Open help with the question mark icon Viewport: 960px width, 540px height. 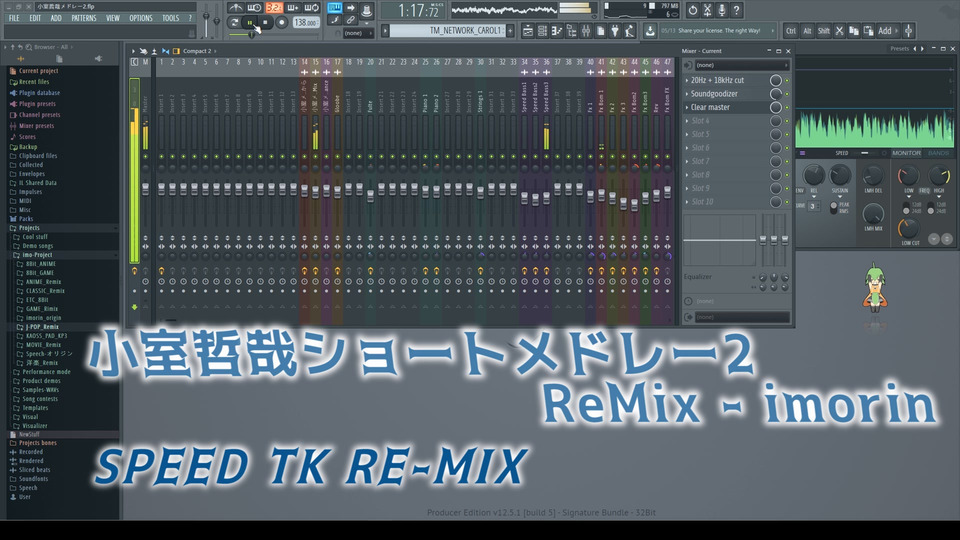737,10
